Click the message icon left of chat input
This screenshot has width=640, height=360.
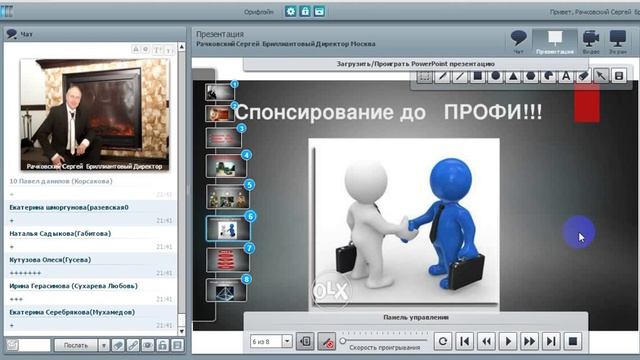tap(12, 345)
